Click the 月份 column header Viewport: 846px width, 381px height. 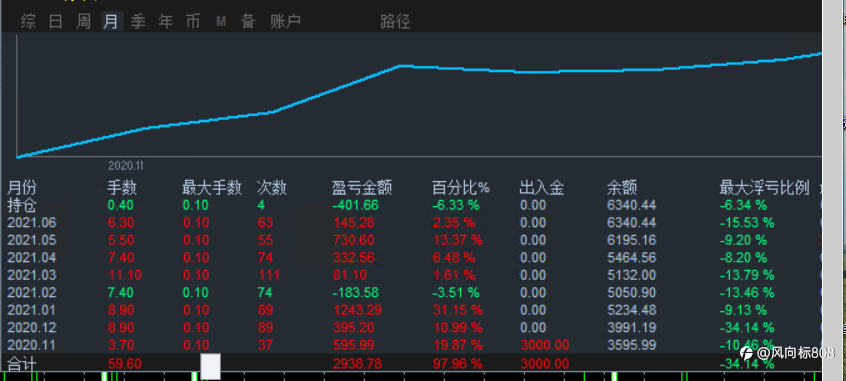[22, 188]
